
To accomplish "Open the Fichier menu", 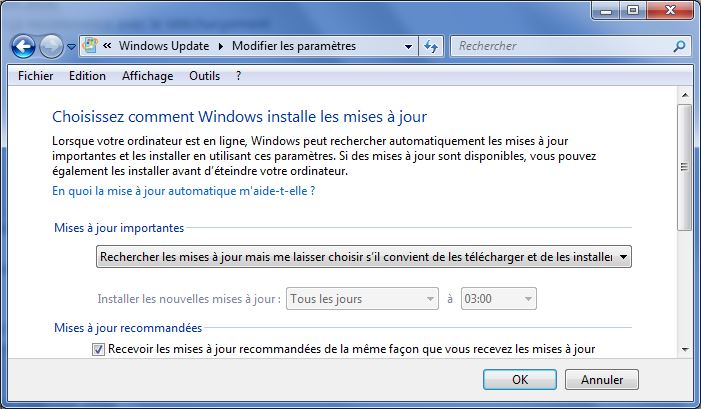I will click(35, 76).
